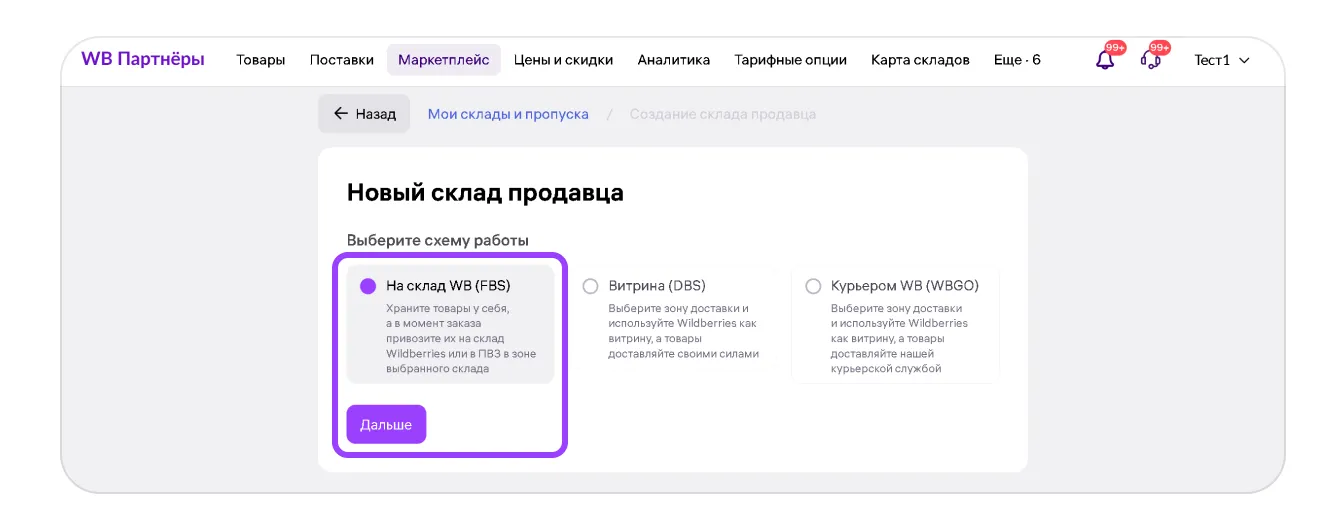Expand the Еще · 6 menu
1344x530 pixels.
[x=1016, y=60]
